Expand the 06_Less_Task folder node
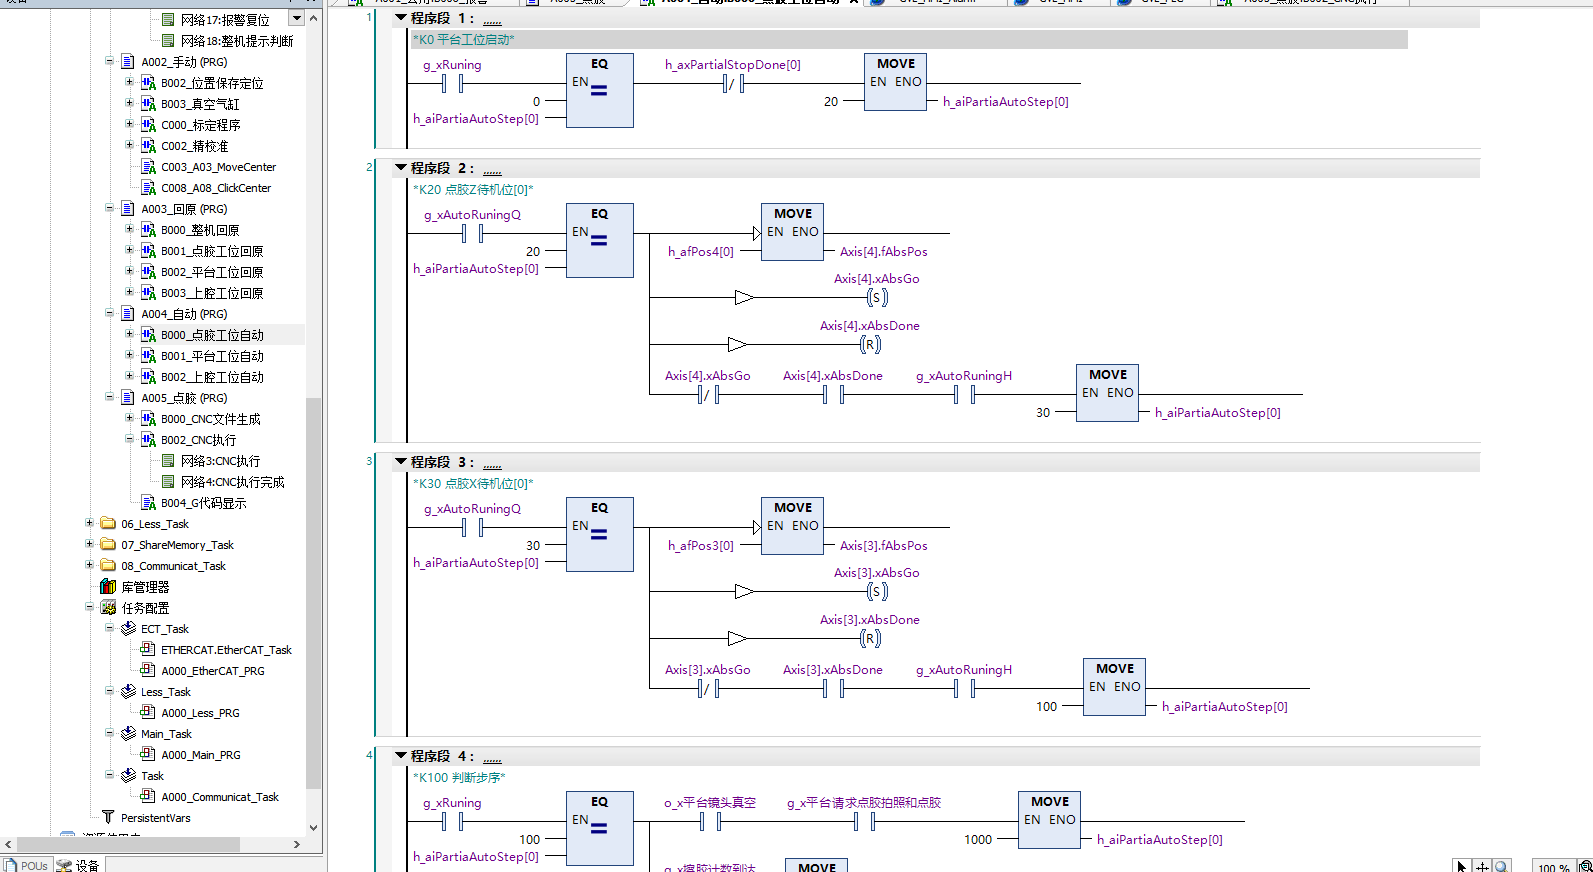This screenshot has width=1593, height=872. (89, 523)
